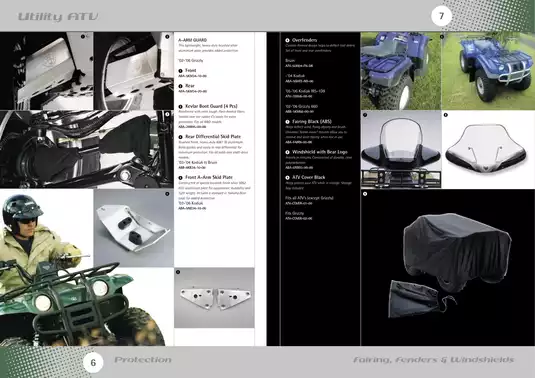
Task: Click the 'Bruin' overfender fitment line
Action: point(290,61)
